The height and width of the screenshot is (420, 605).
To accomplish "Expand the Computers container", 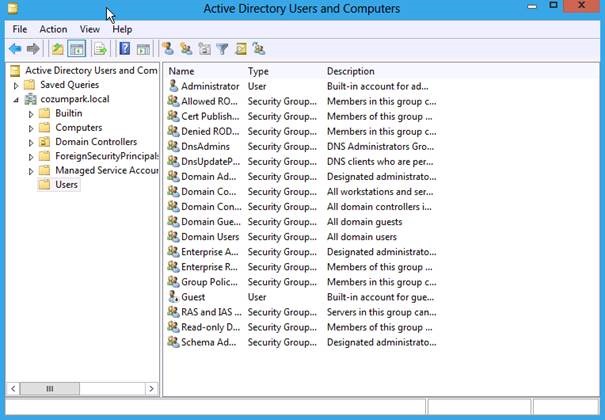I will pyautogui.click(x=31, y=128).
